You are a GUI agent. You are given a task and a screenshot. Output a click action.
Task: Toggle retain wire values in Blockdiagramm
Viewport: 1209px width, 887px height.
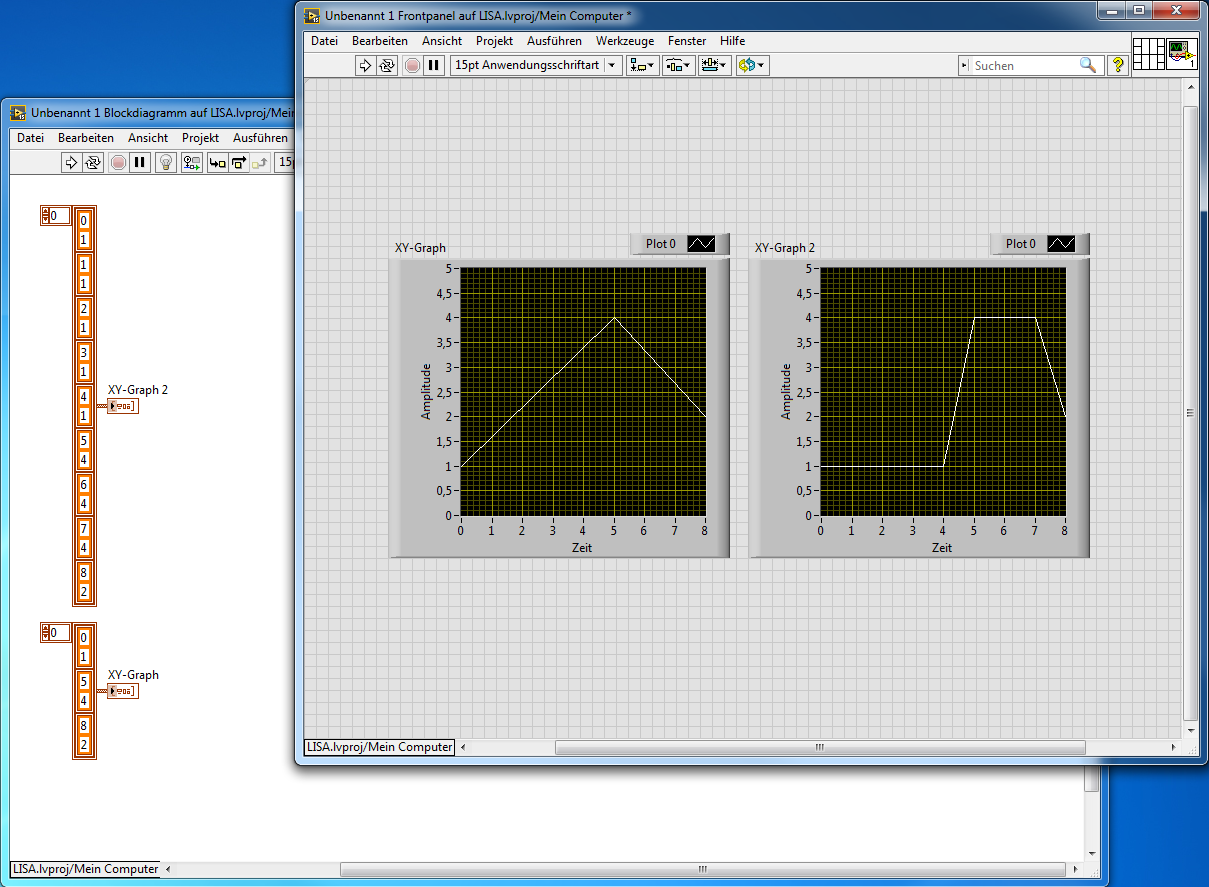pos(191,162)
